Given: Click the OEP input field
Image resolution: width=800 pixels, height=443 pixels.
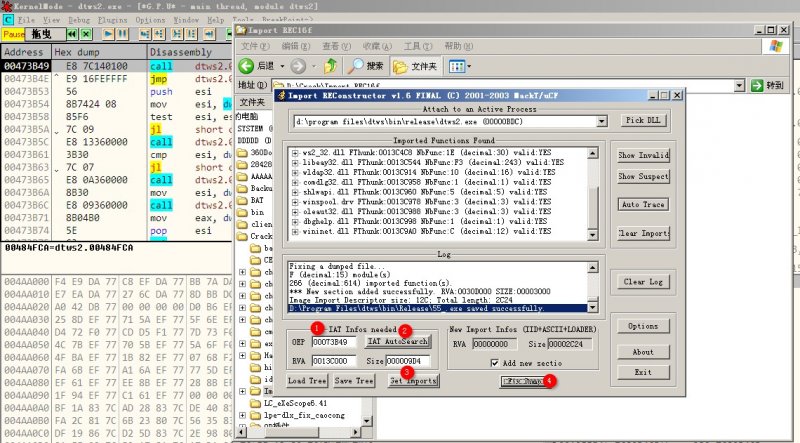Looking at the screenshot, I should point(334,342).
